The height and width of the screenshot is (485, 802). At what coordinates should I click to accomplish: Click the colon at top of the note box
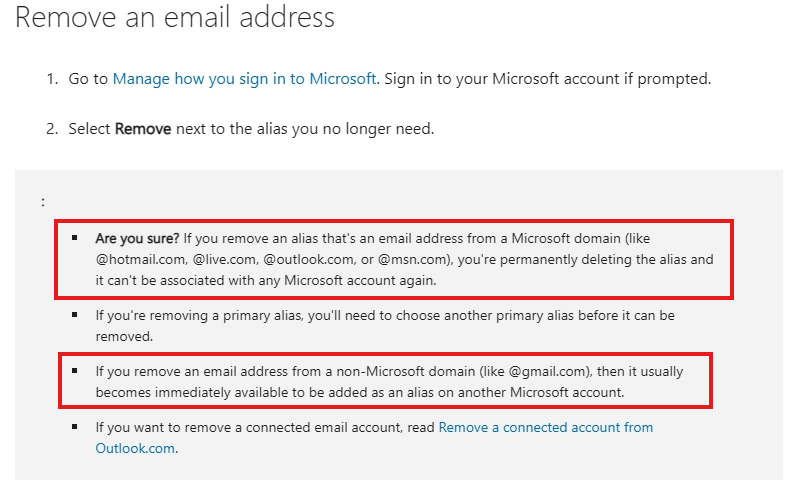pos(43,202)
